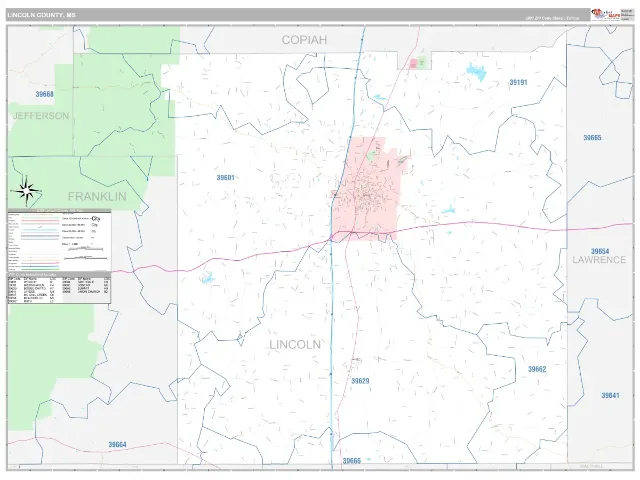The image size is (640, 480).
Task: Select ZIP code label 39664
Action: pyautogui.click(x=117, y=444)
